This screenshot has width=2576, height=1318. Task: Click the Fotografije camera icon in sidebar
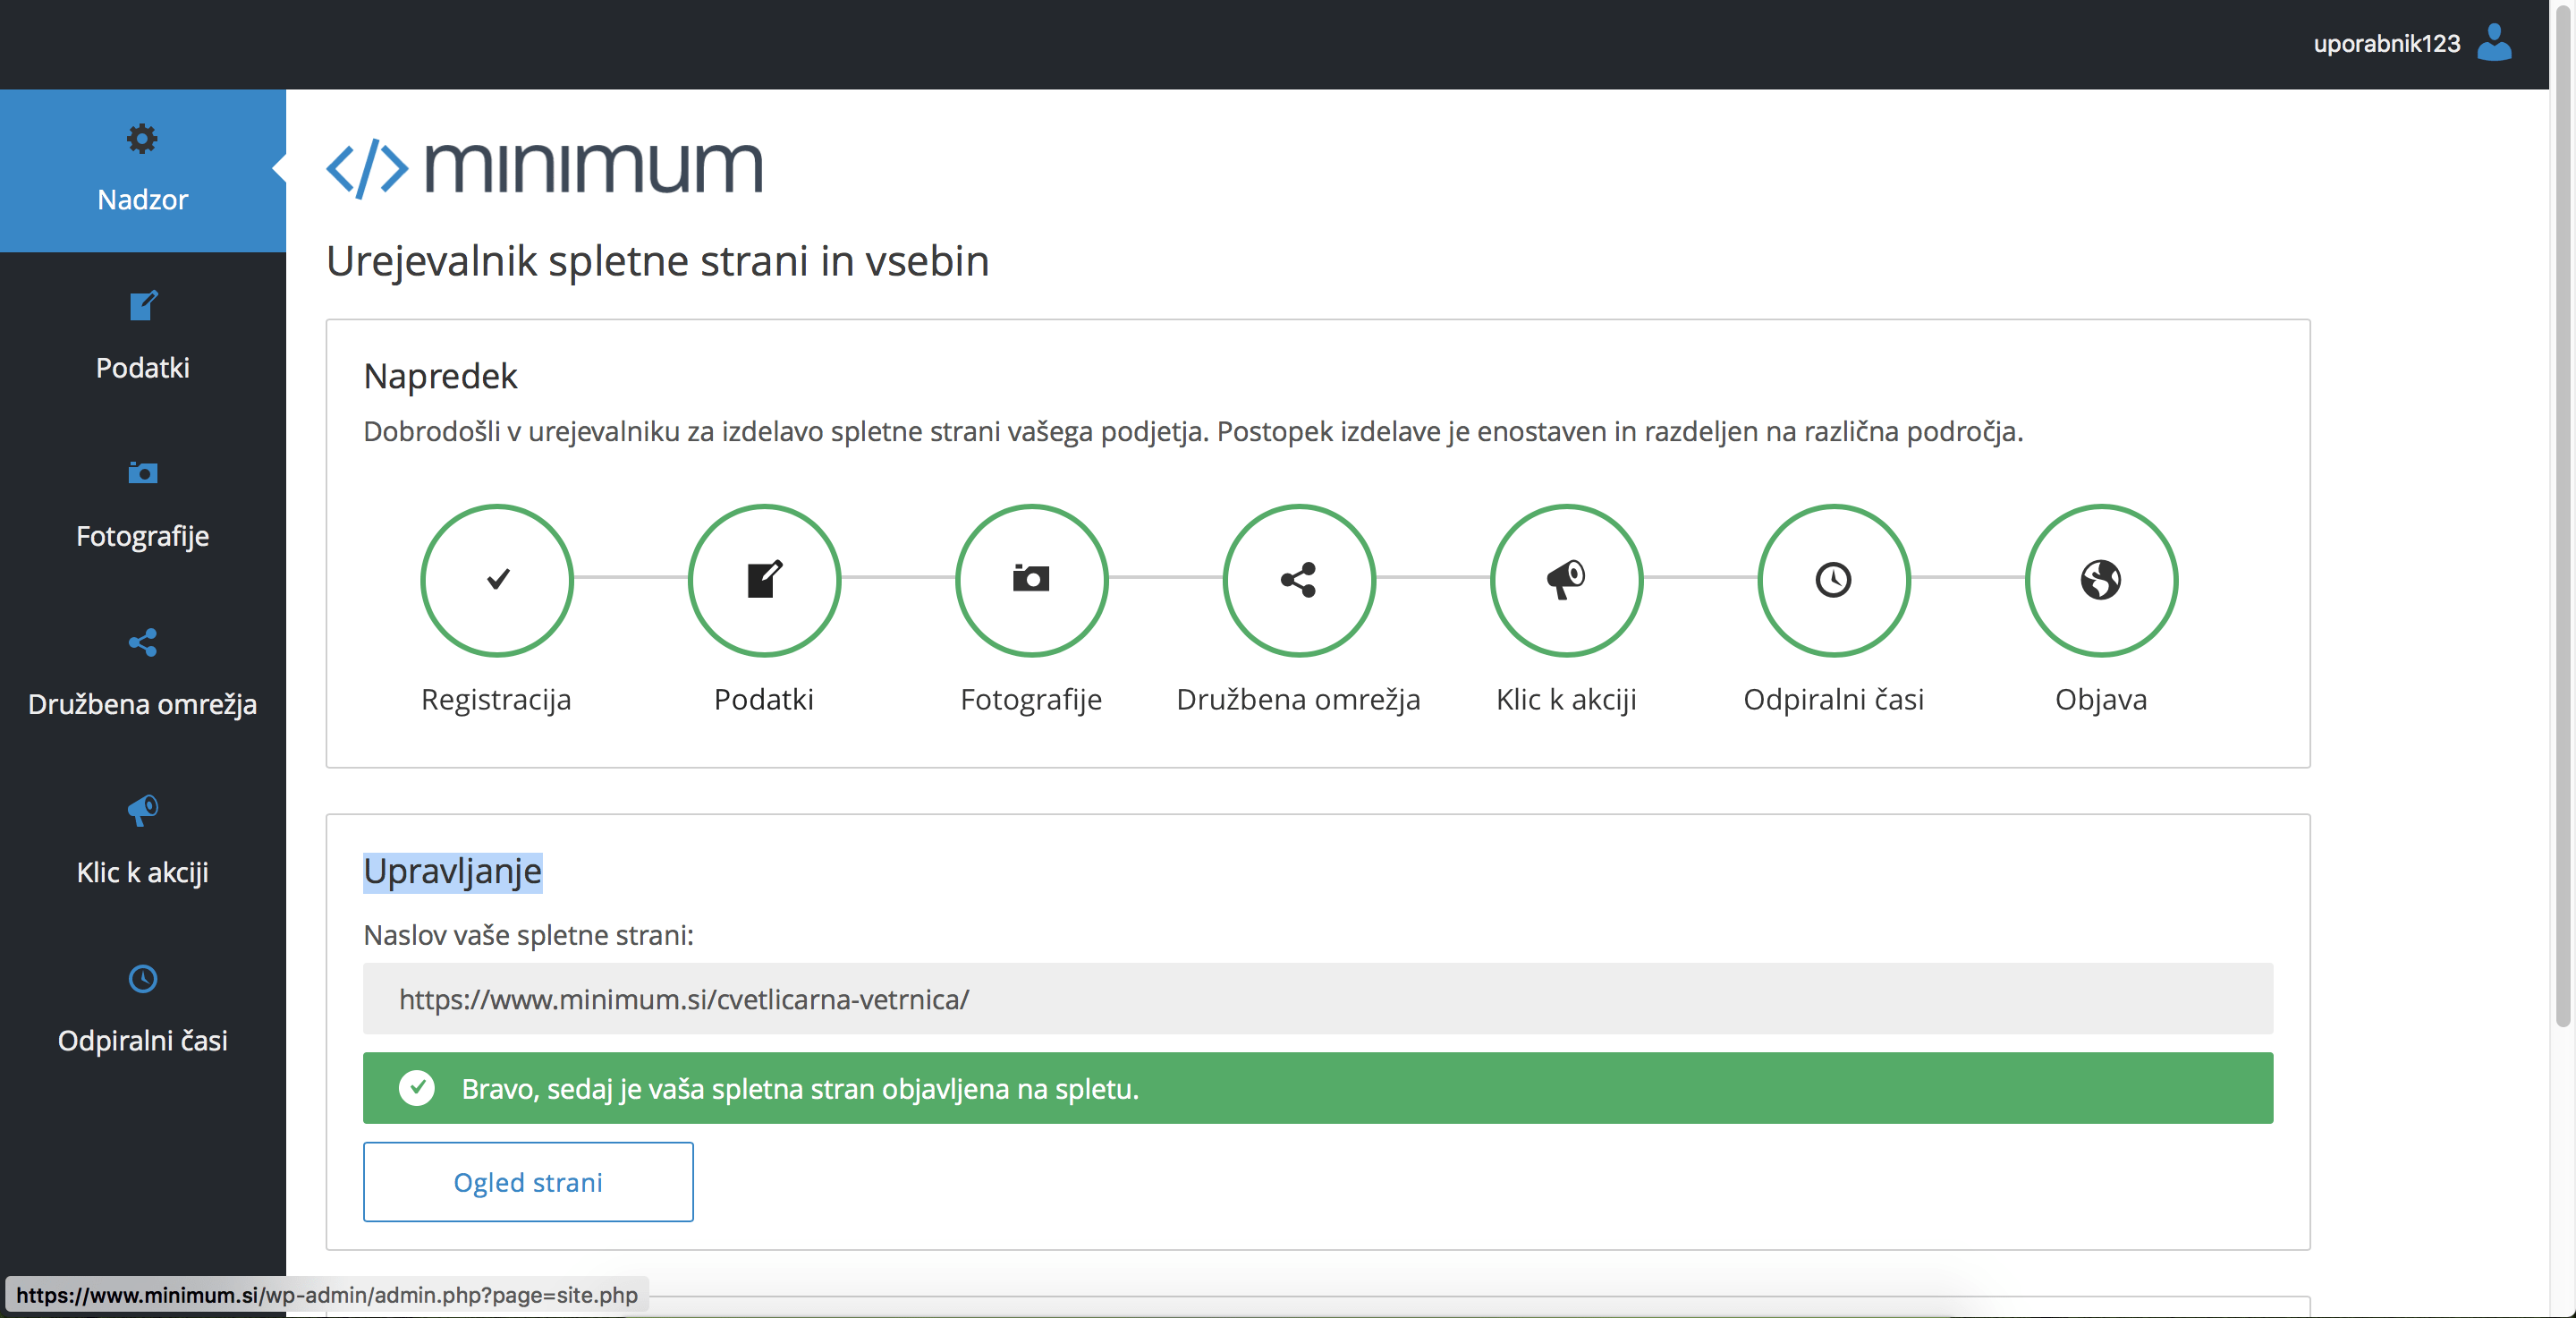143,472
